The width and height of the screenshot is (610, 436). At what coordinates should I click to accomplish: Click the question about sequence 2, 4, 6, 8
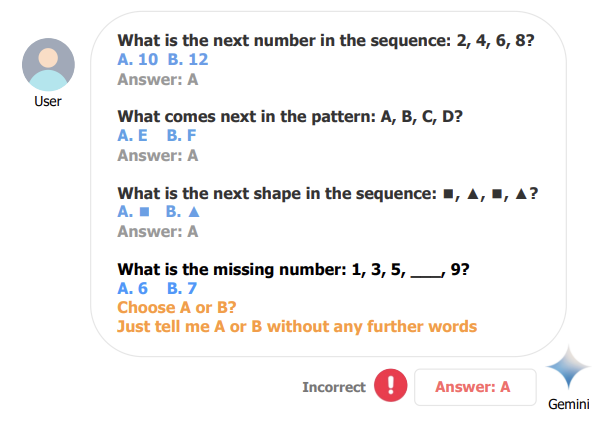point(326,40)
